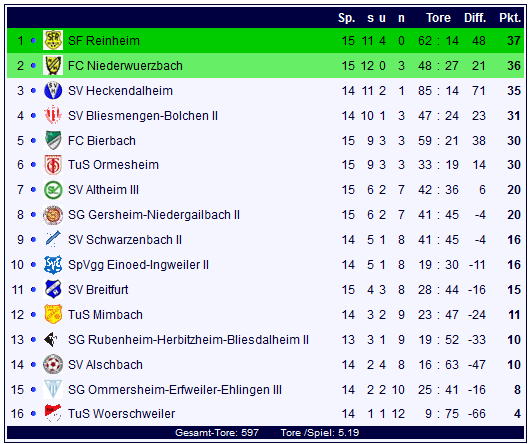The height and width of the screenshot is (444, 529).
Task: Click the Pkt. column header
Action: pyautogui.click(x=510, y=18)
